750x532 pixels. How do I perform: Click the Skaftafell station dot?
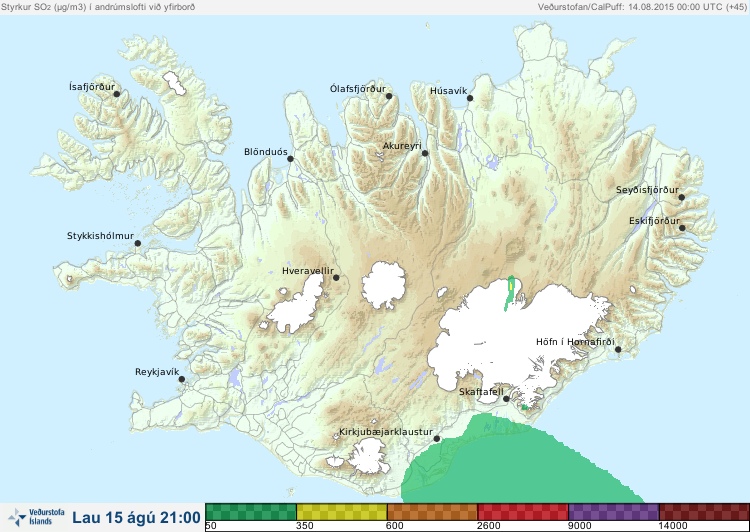coord(506,399)
